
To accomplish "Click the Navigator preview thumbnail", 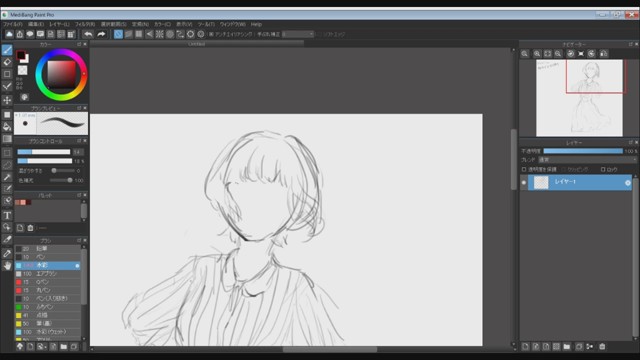I will [579, 98].
